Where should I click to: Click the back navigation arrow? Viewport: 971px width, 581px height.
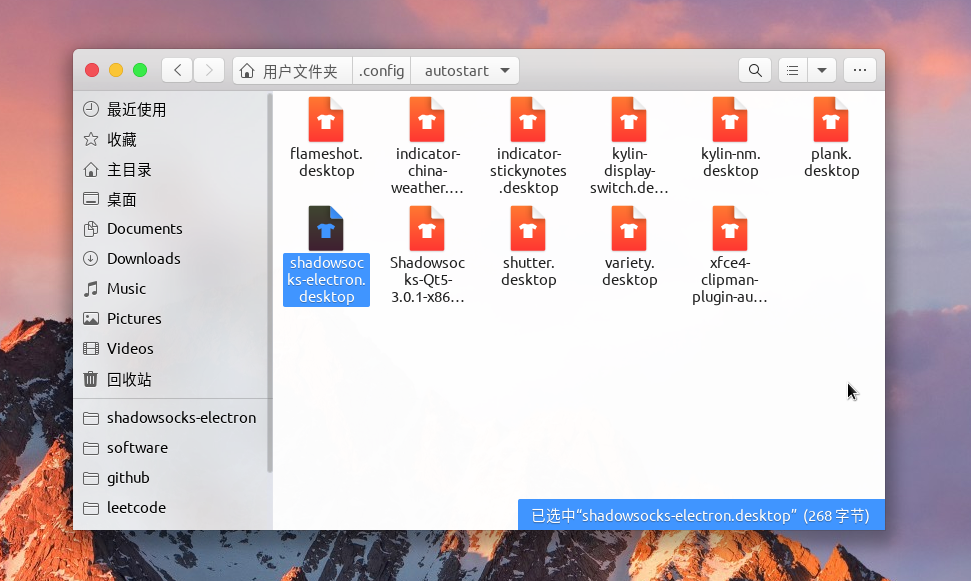tap(177, 70)
